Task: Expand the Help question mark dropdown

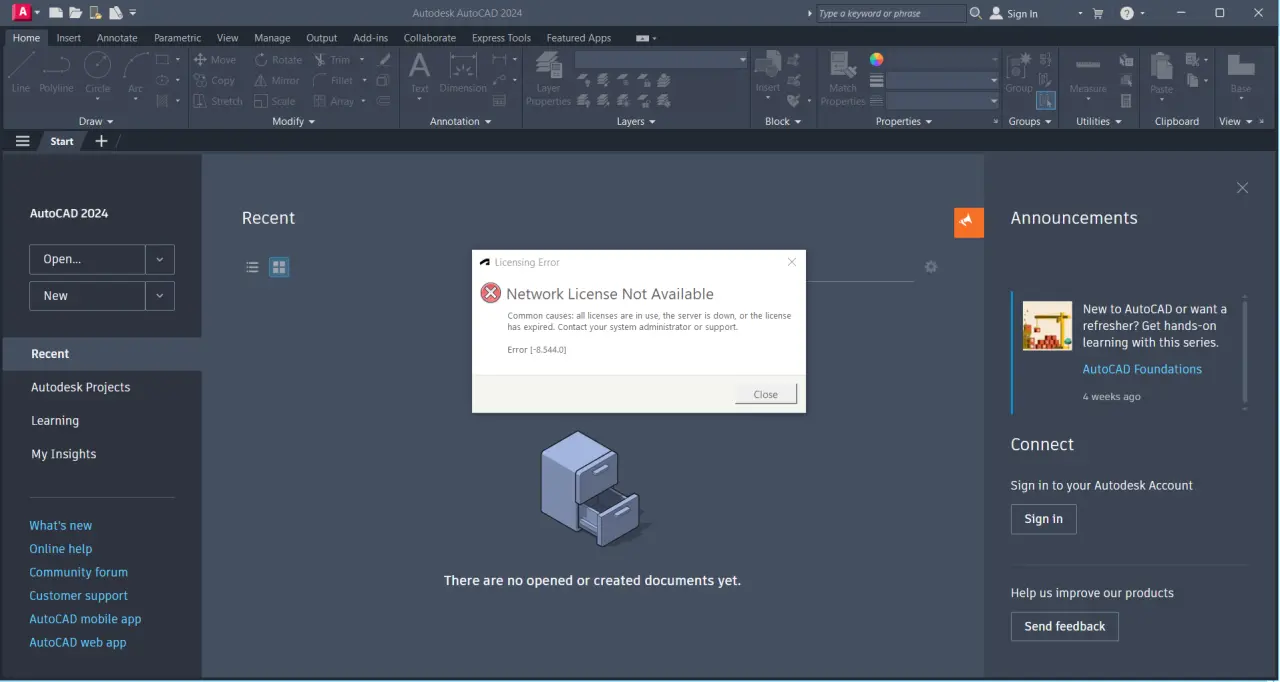Action: click(x=1144, y=13)
